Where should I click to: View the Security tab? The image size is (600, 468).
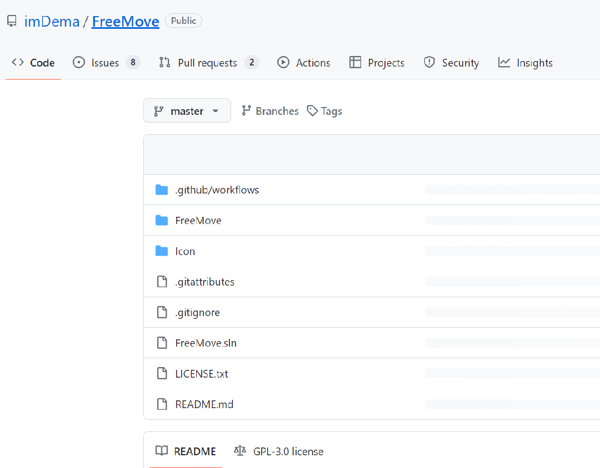tap(451, 63)
